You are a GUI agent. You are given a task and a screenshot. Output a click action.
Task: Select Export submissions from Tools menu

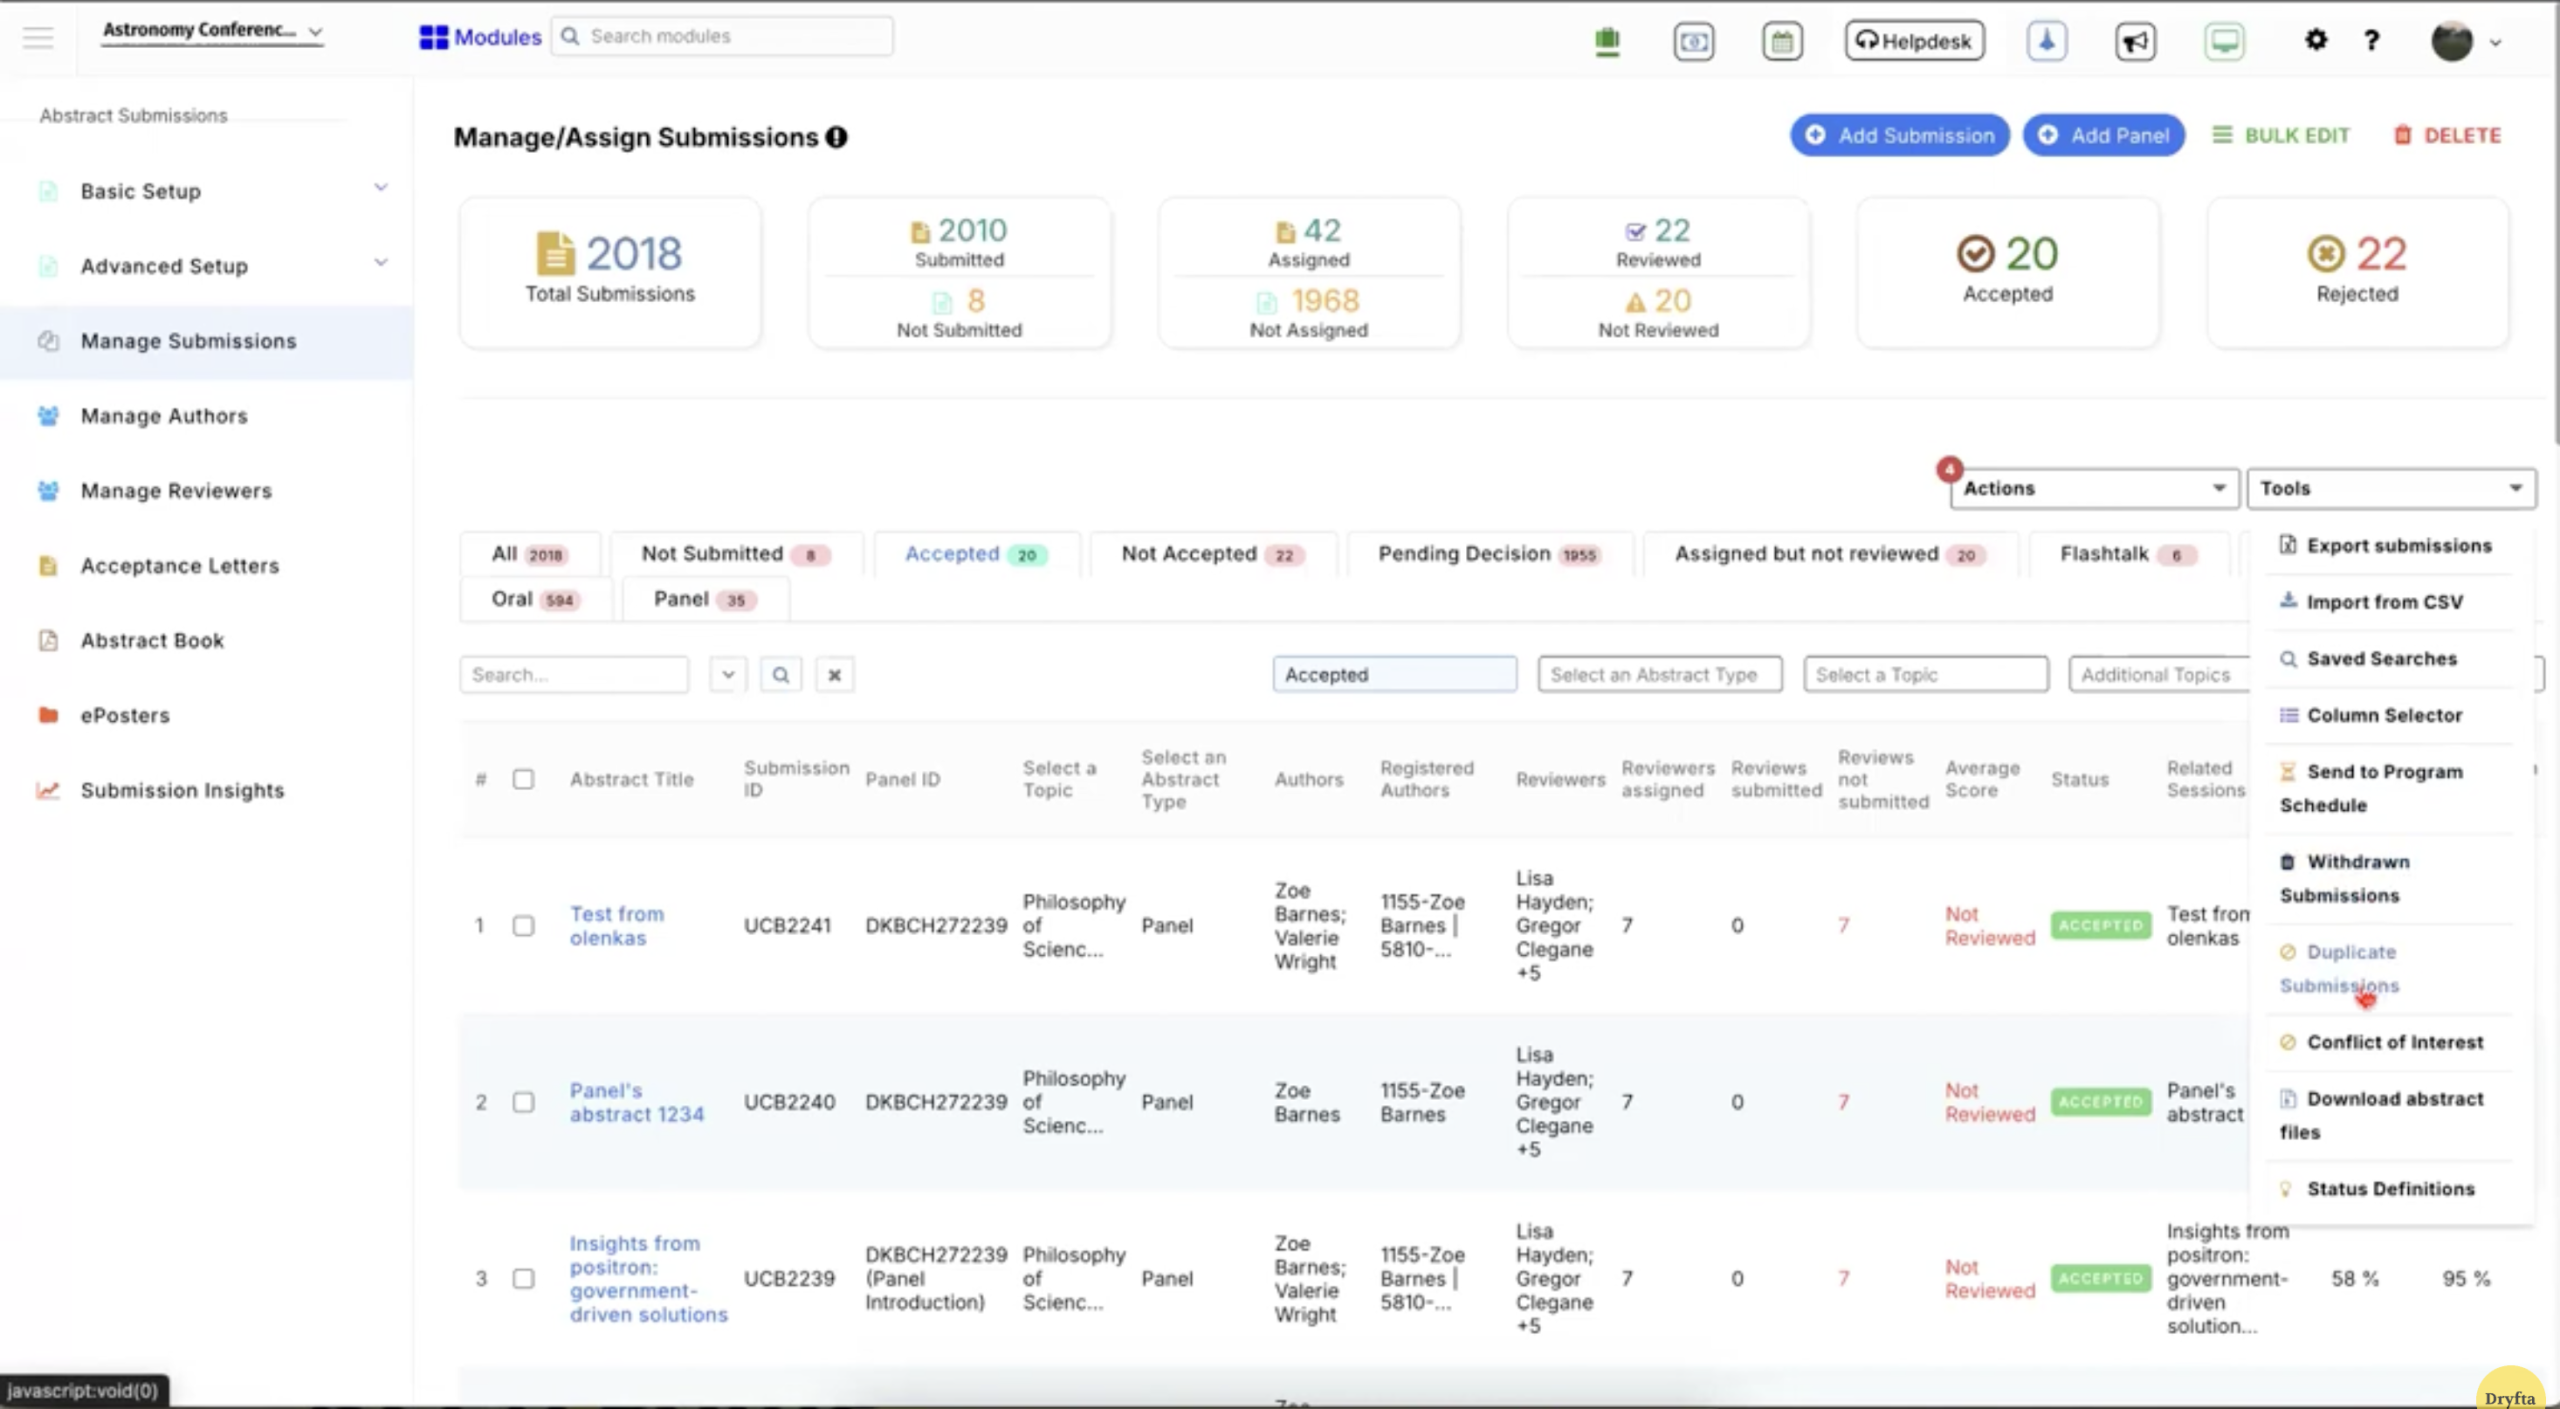pos(2388,545)
